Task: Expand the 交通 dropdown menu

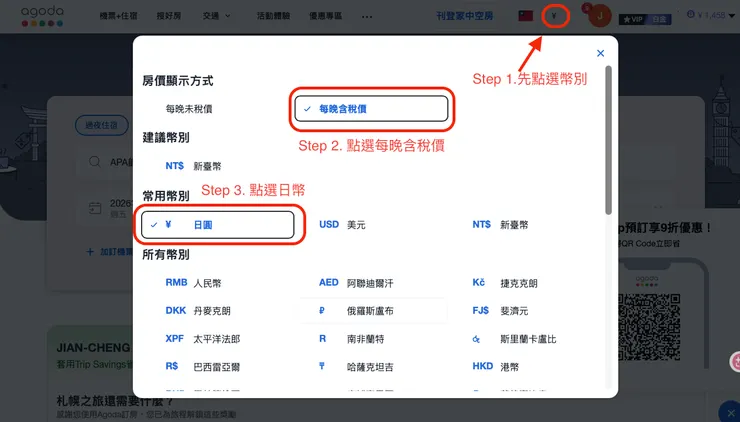Action: click(217, 16)
